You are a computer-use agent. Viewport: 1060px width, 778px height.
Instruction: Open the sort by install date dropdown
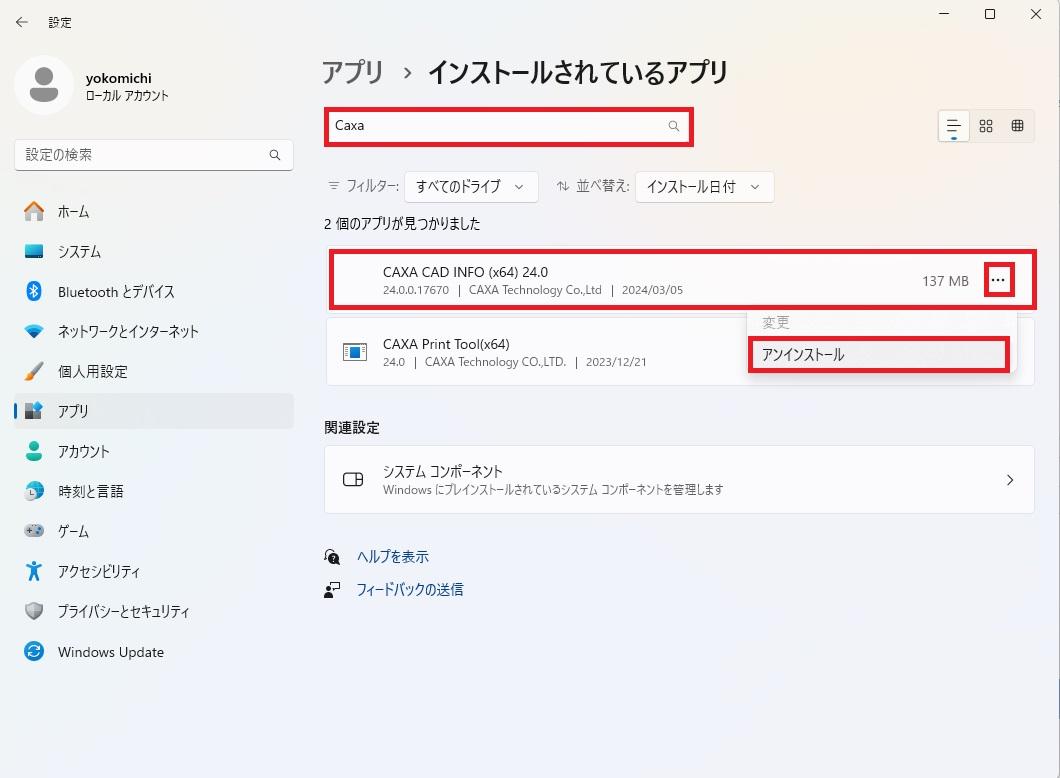704,187
